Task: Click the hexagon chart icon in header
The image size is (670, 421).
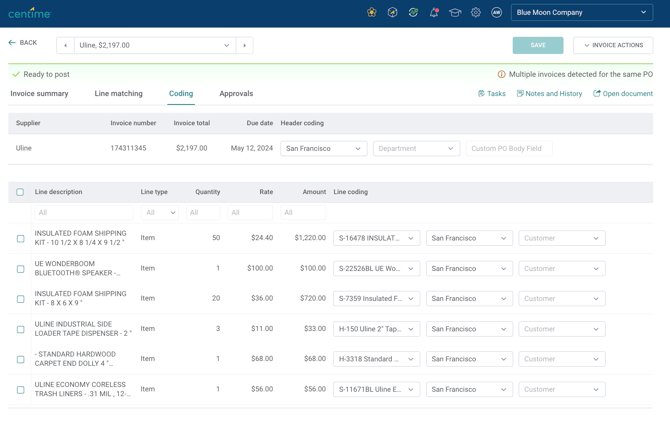Action: 392,13
